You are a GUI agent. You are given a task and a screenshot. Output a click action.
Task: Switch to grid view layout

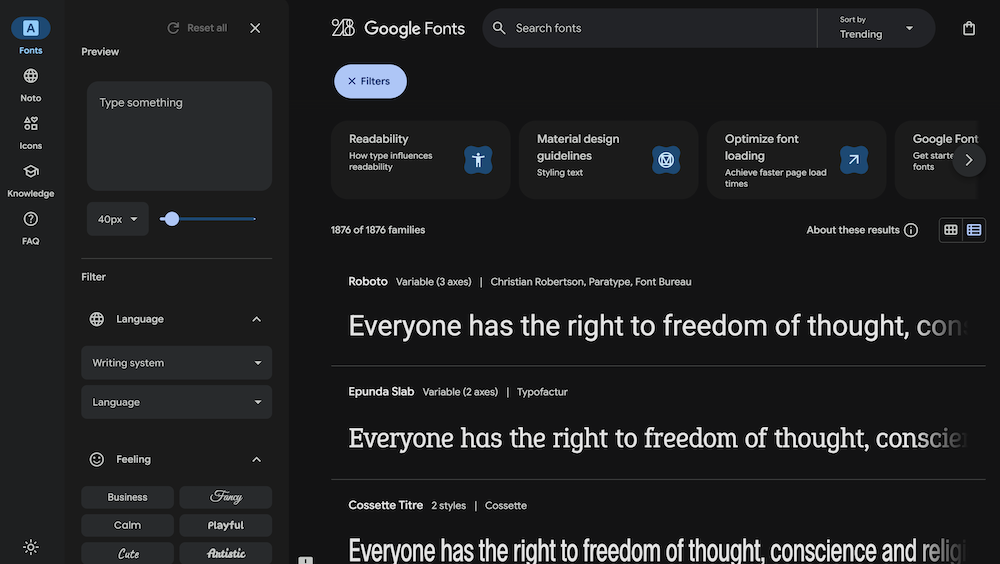pos(951,230)
